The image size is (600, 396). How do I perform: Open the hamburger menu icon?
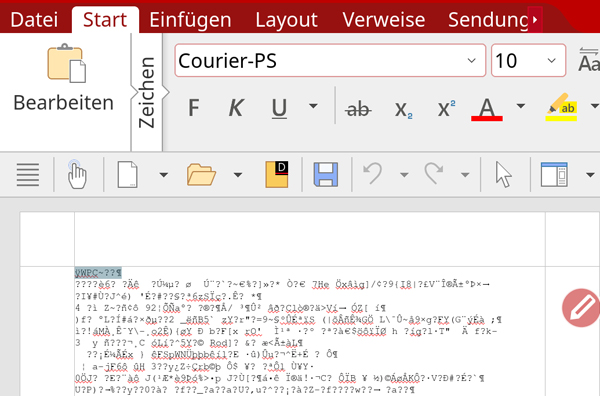click(x=28, y=175)
